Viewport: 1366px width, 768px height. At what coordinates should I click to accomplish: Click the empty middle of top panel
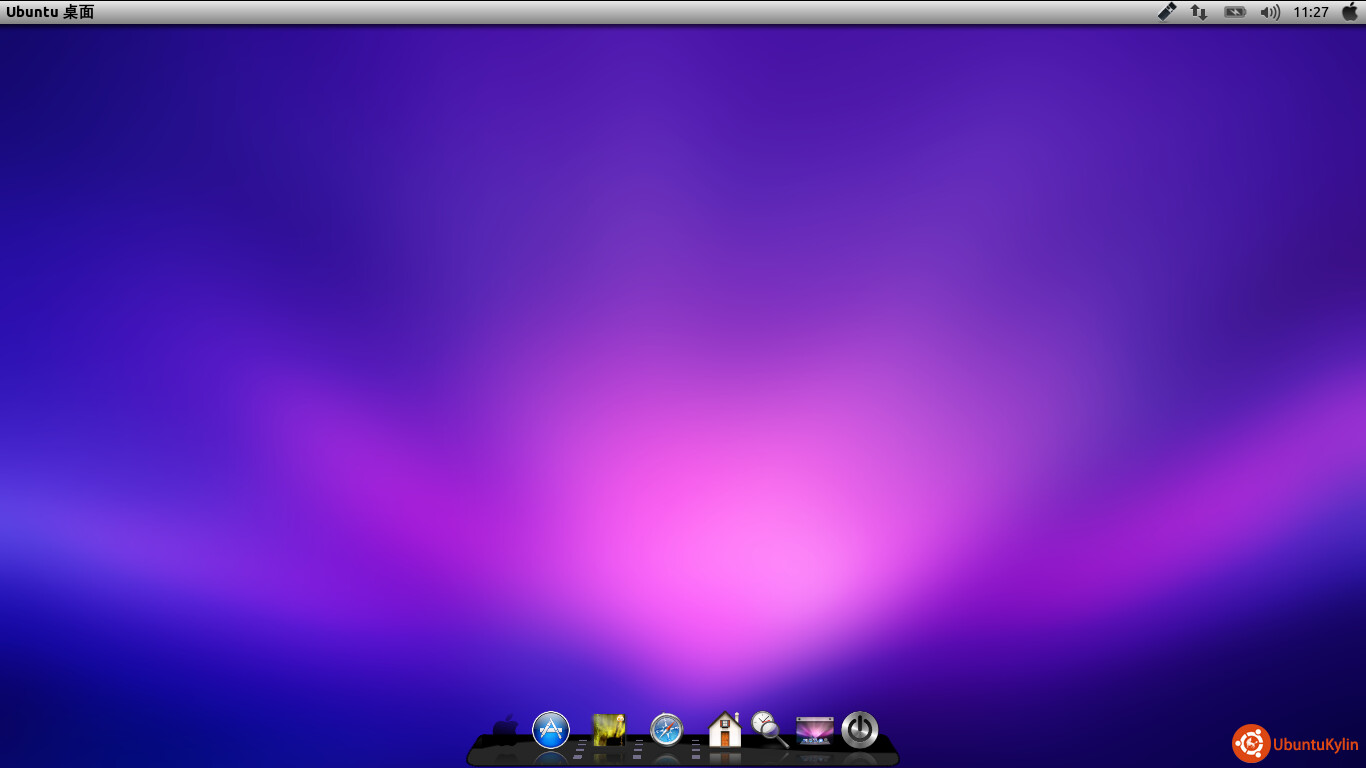(650, 12)
